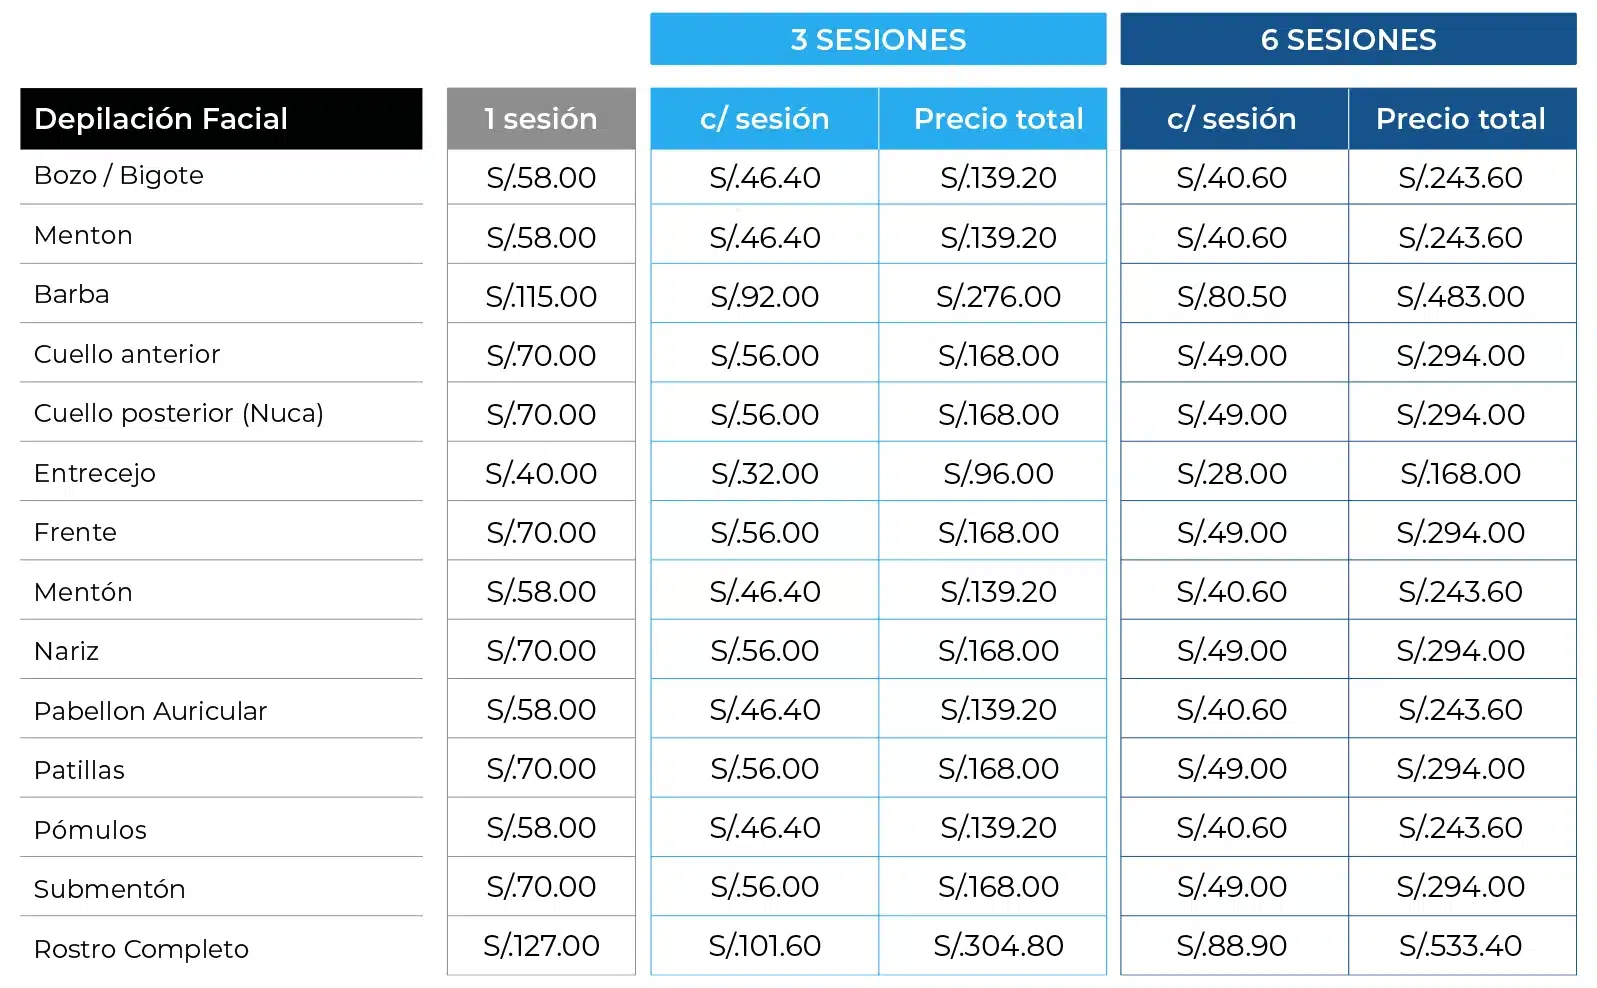Click Entrecejo 3-session total S/.96.00
Viewport: 1597px width, 988px height.
coord(998,473)
